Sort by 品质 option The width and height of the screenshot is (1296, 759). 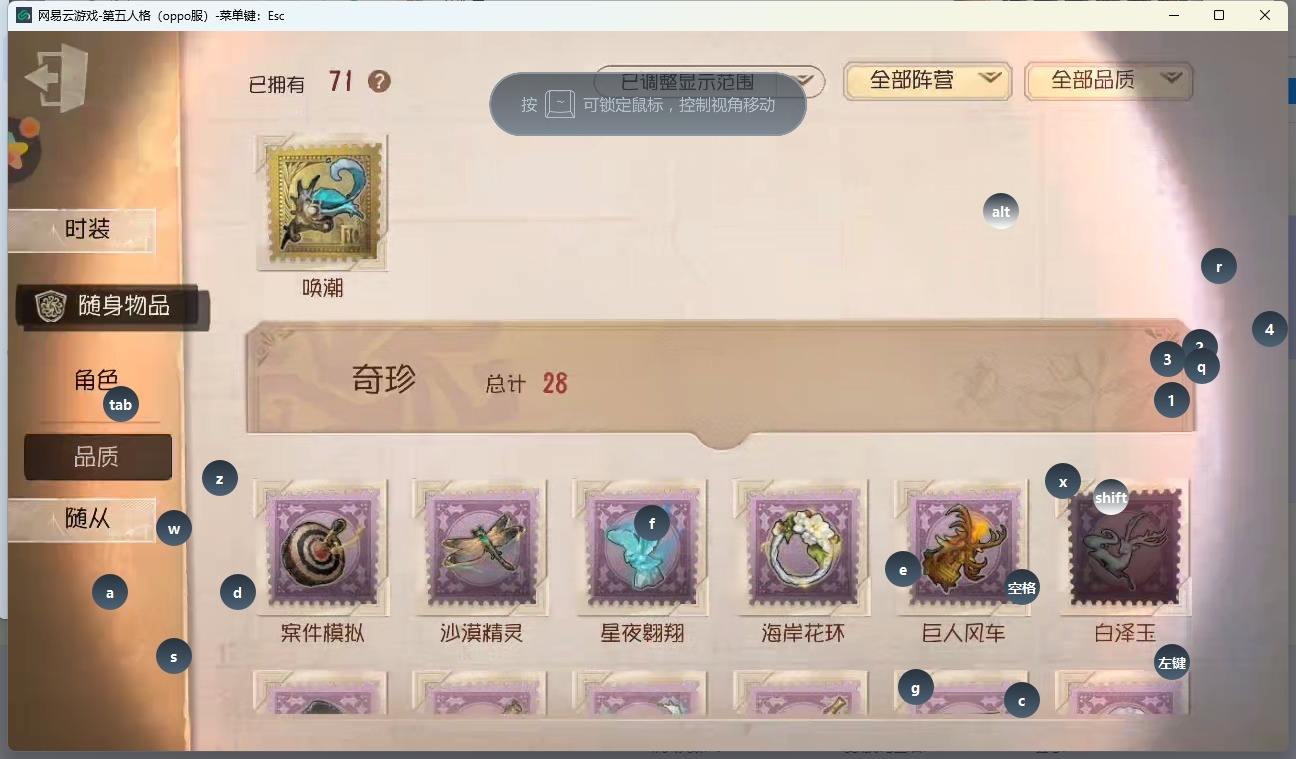[98, 457]
